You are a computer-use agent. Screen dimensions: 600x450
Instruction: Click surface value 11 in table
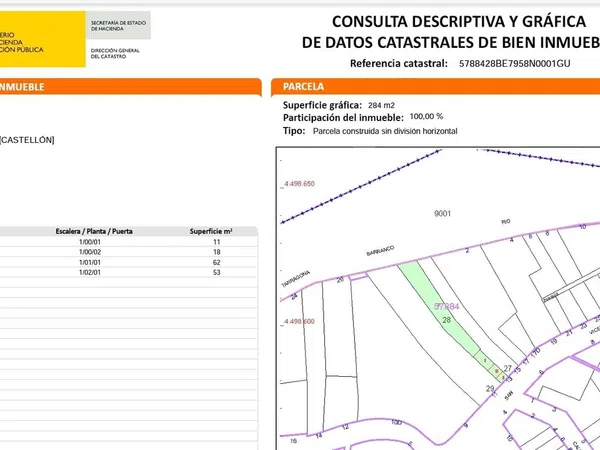coord(217,242)
